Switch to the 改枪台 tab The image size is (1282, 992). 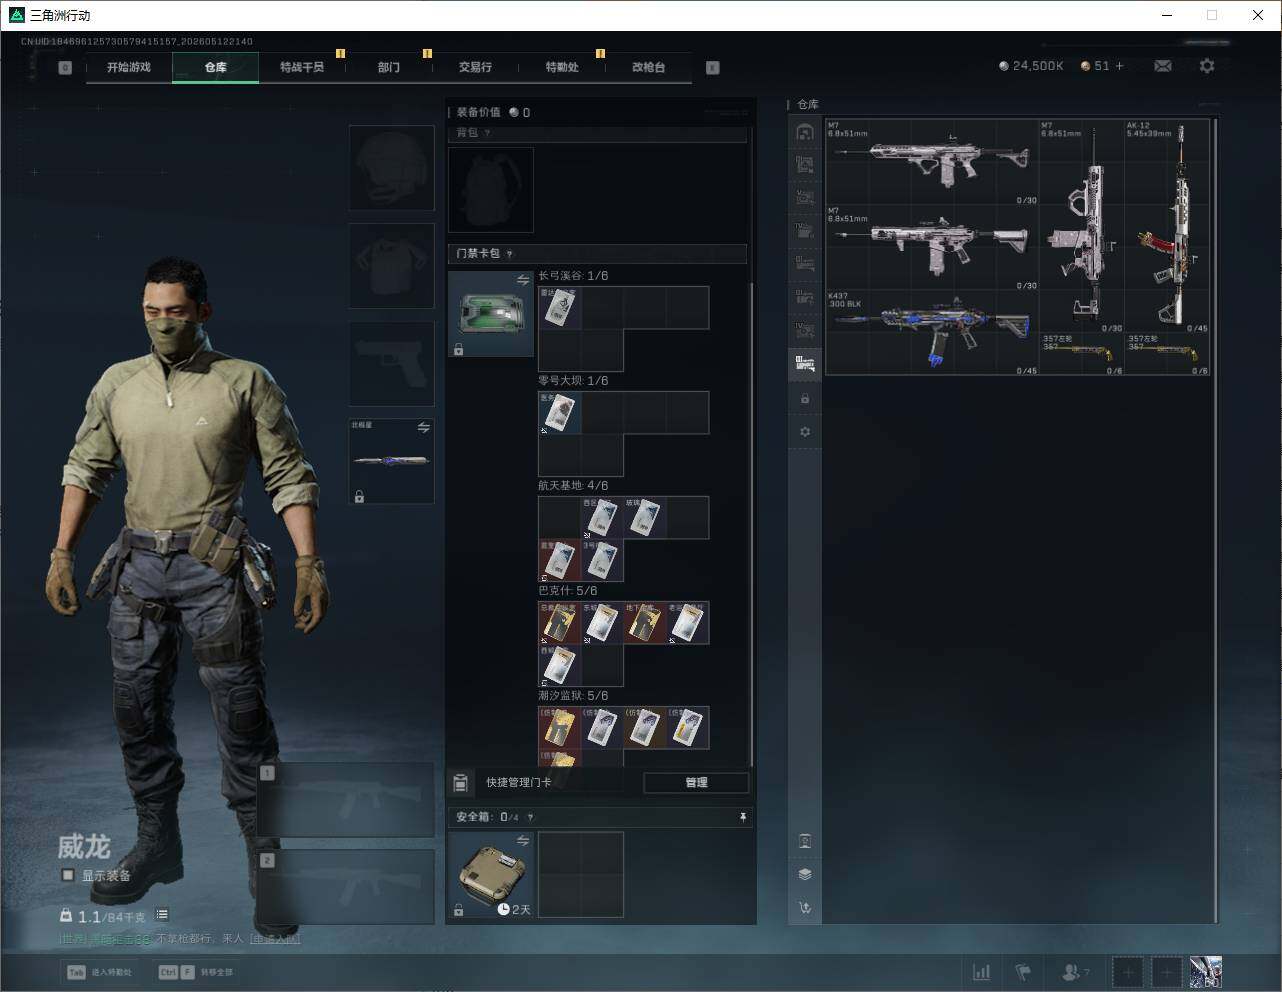tap(648, 67)
